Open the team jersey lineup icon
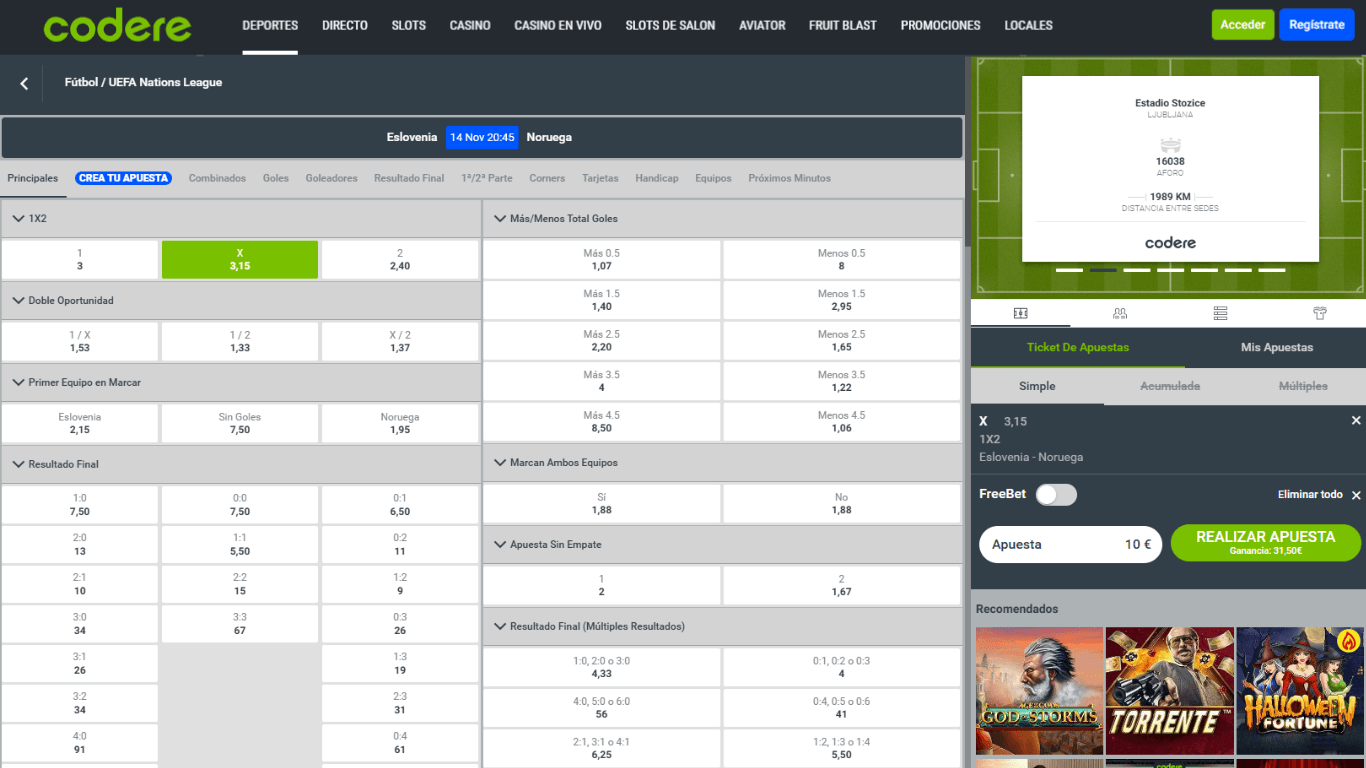This screenshot has height=768, width=1366. (1319, 313)
